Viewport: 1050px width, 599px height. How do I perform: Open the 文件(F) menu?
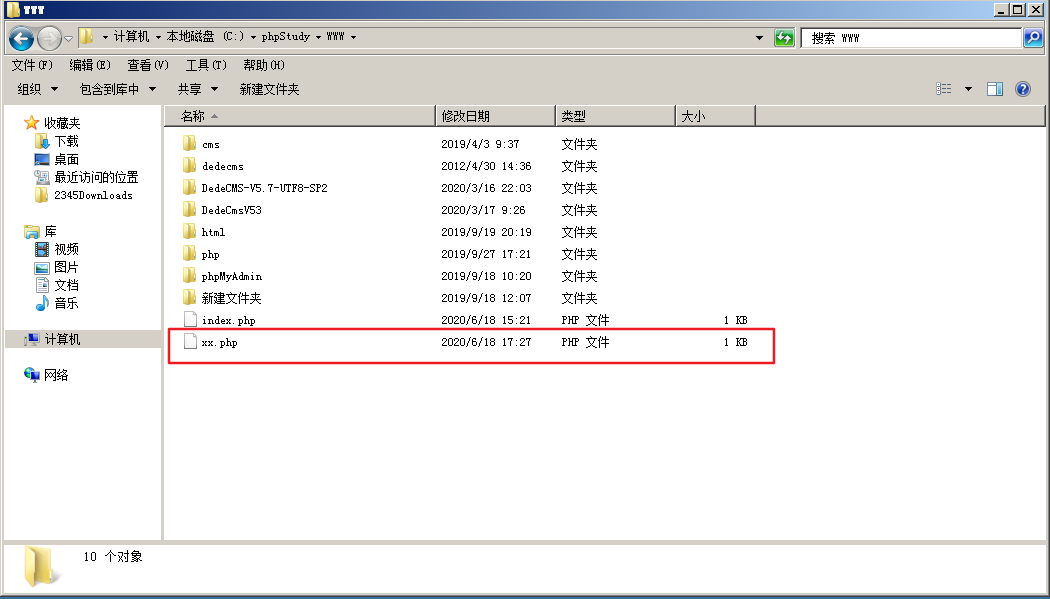[31, 65]
